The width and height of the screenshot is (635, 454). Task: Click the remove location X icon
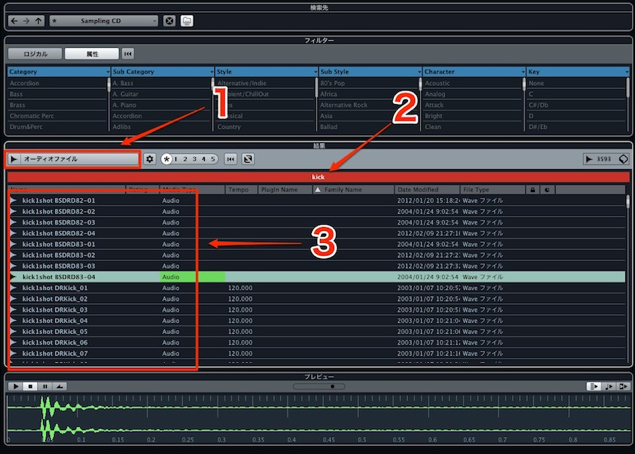(169, 21)
